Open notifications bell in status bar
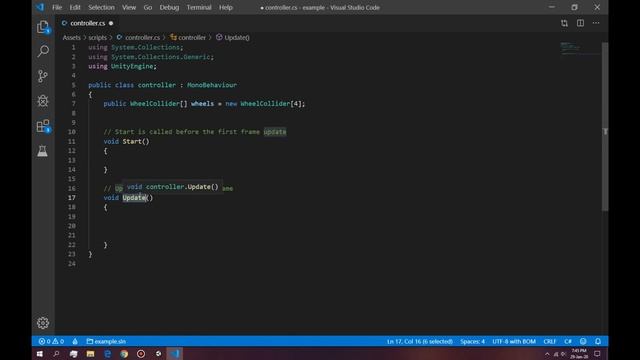 598,341
